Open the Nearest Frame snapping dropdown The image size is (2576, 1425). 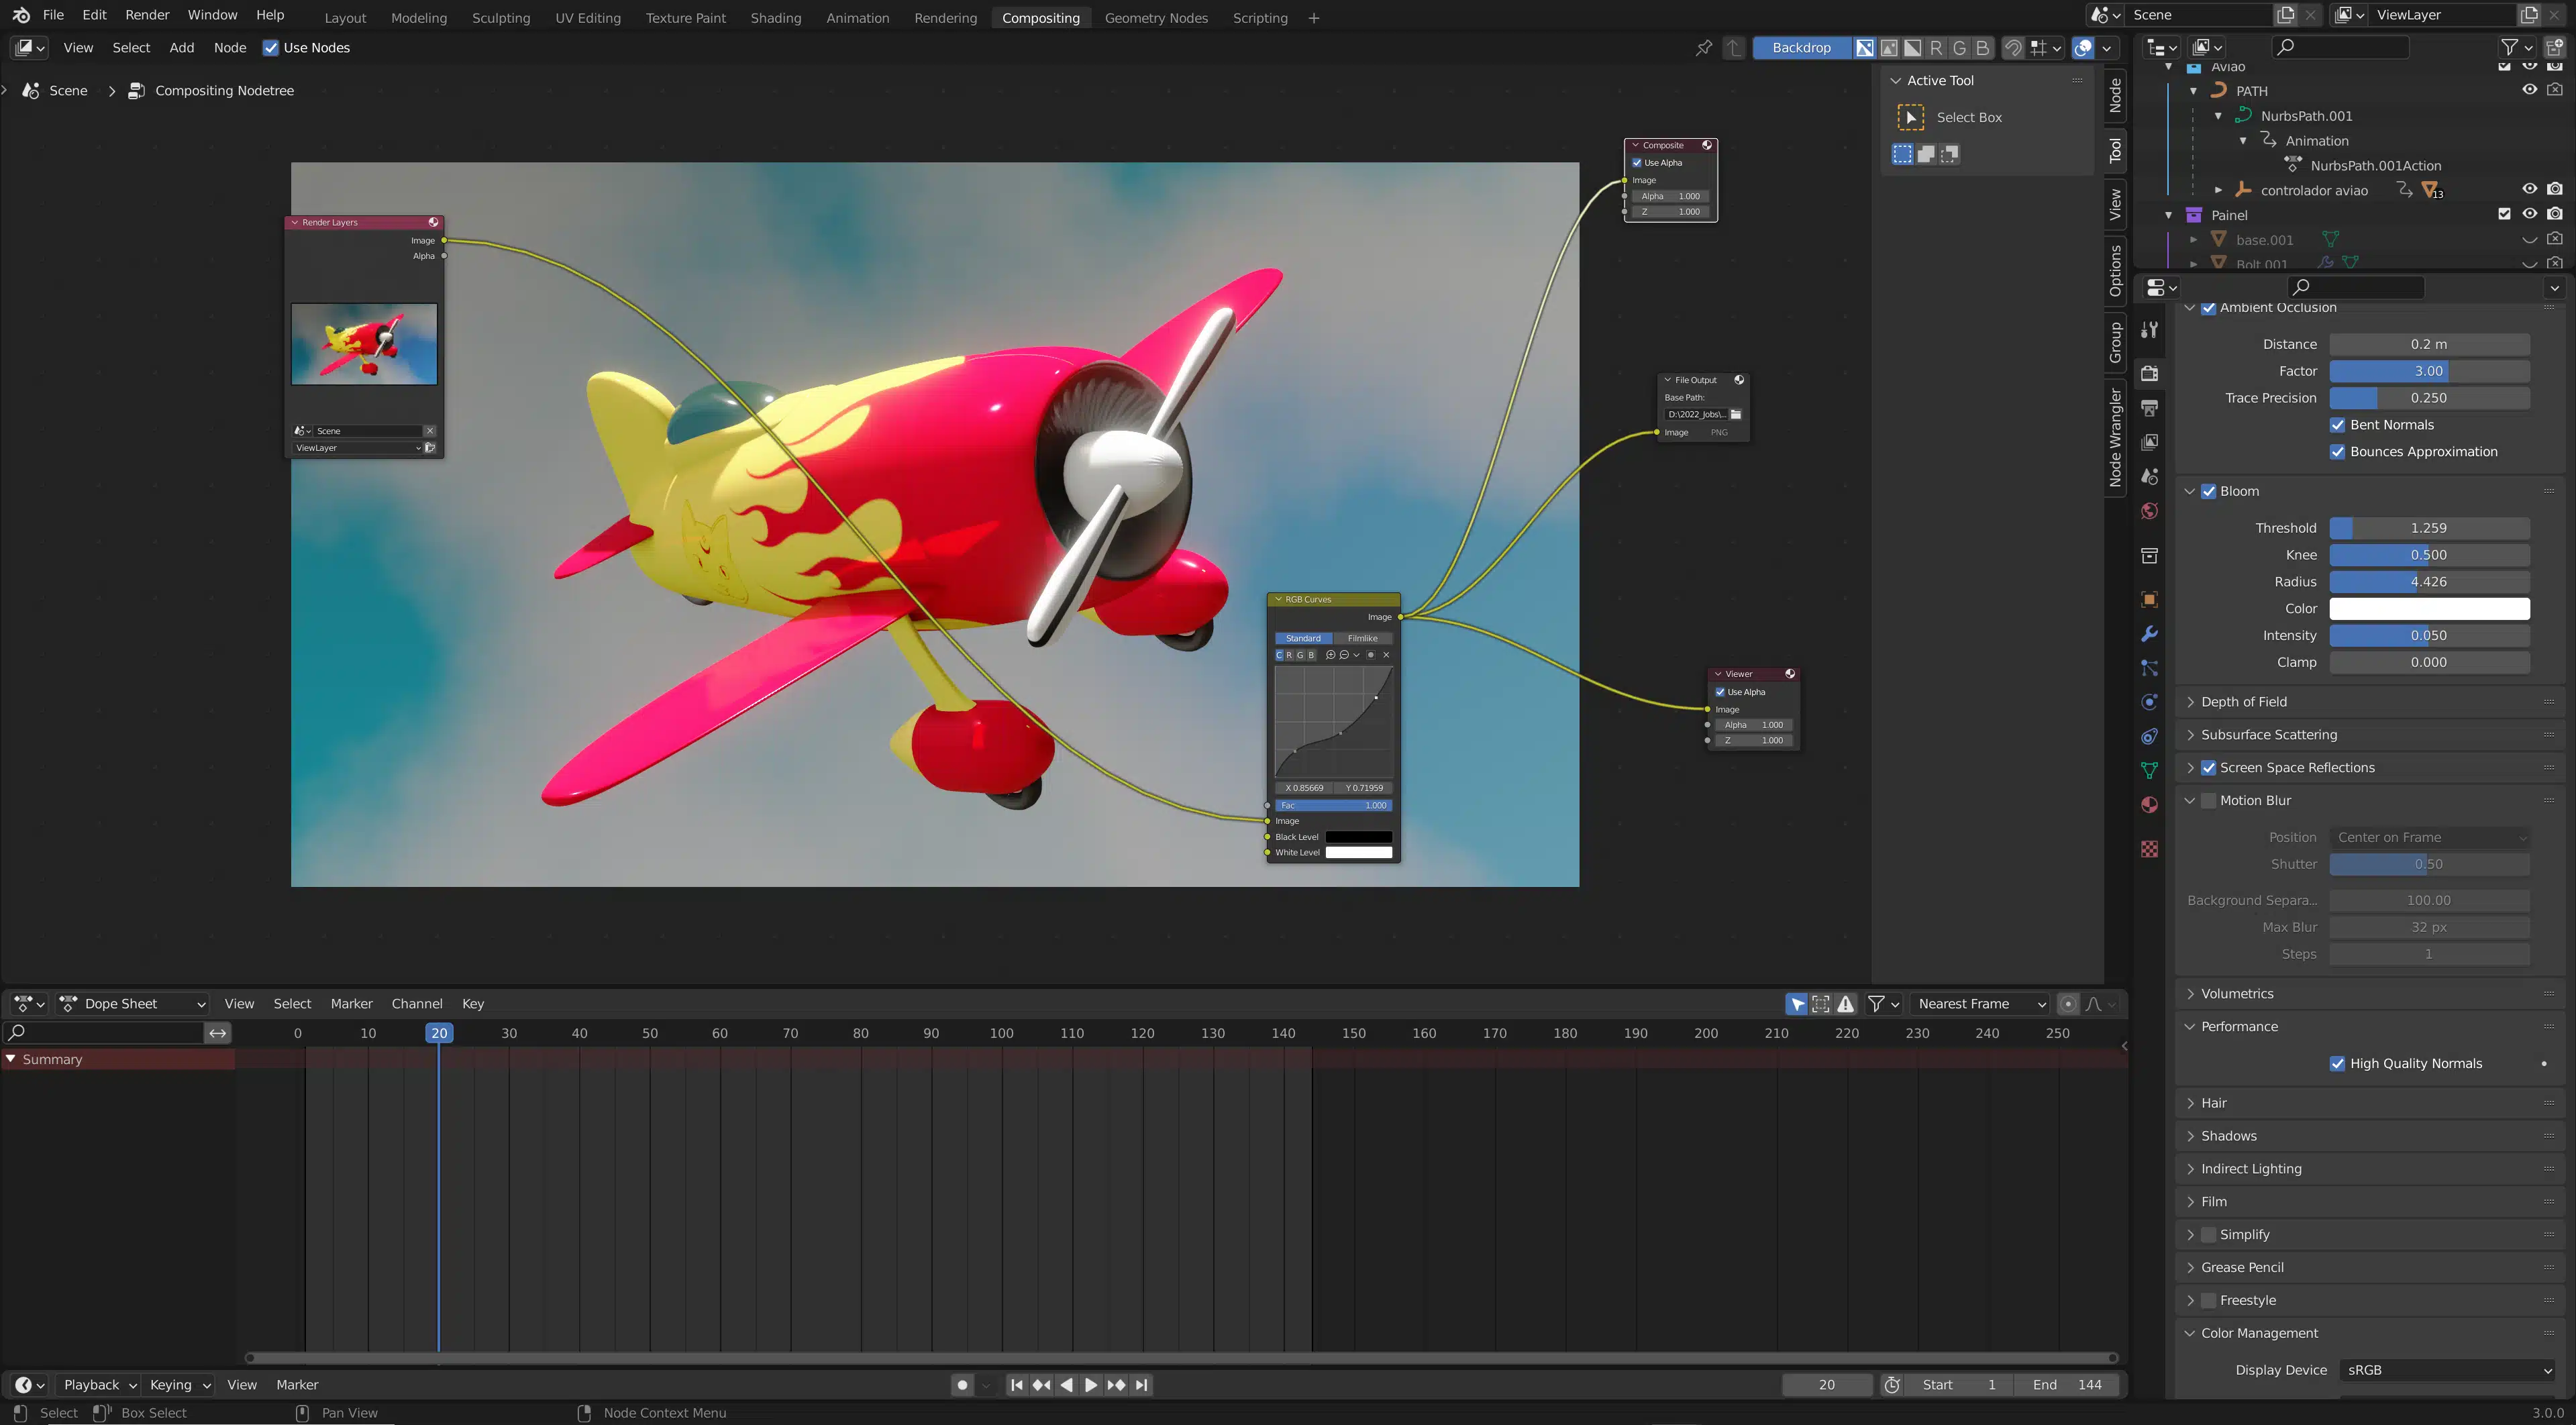(x=1980, y=1004)
